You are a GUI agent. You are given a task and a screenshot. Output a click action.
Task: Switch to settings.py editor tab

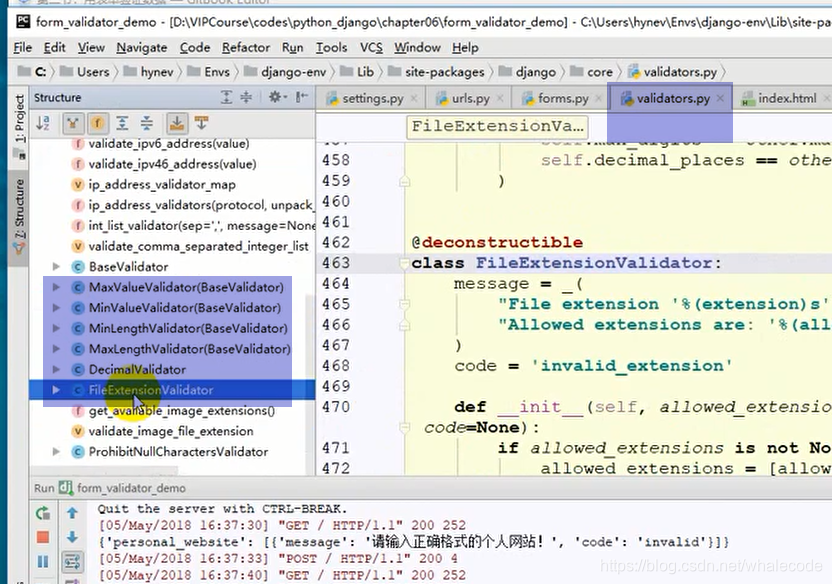pyautogui.click(x=372, y=99)
